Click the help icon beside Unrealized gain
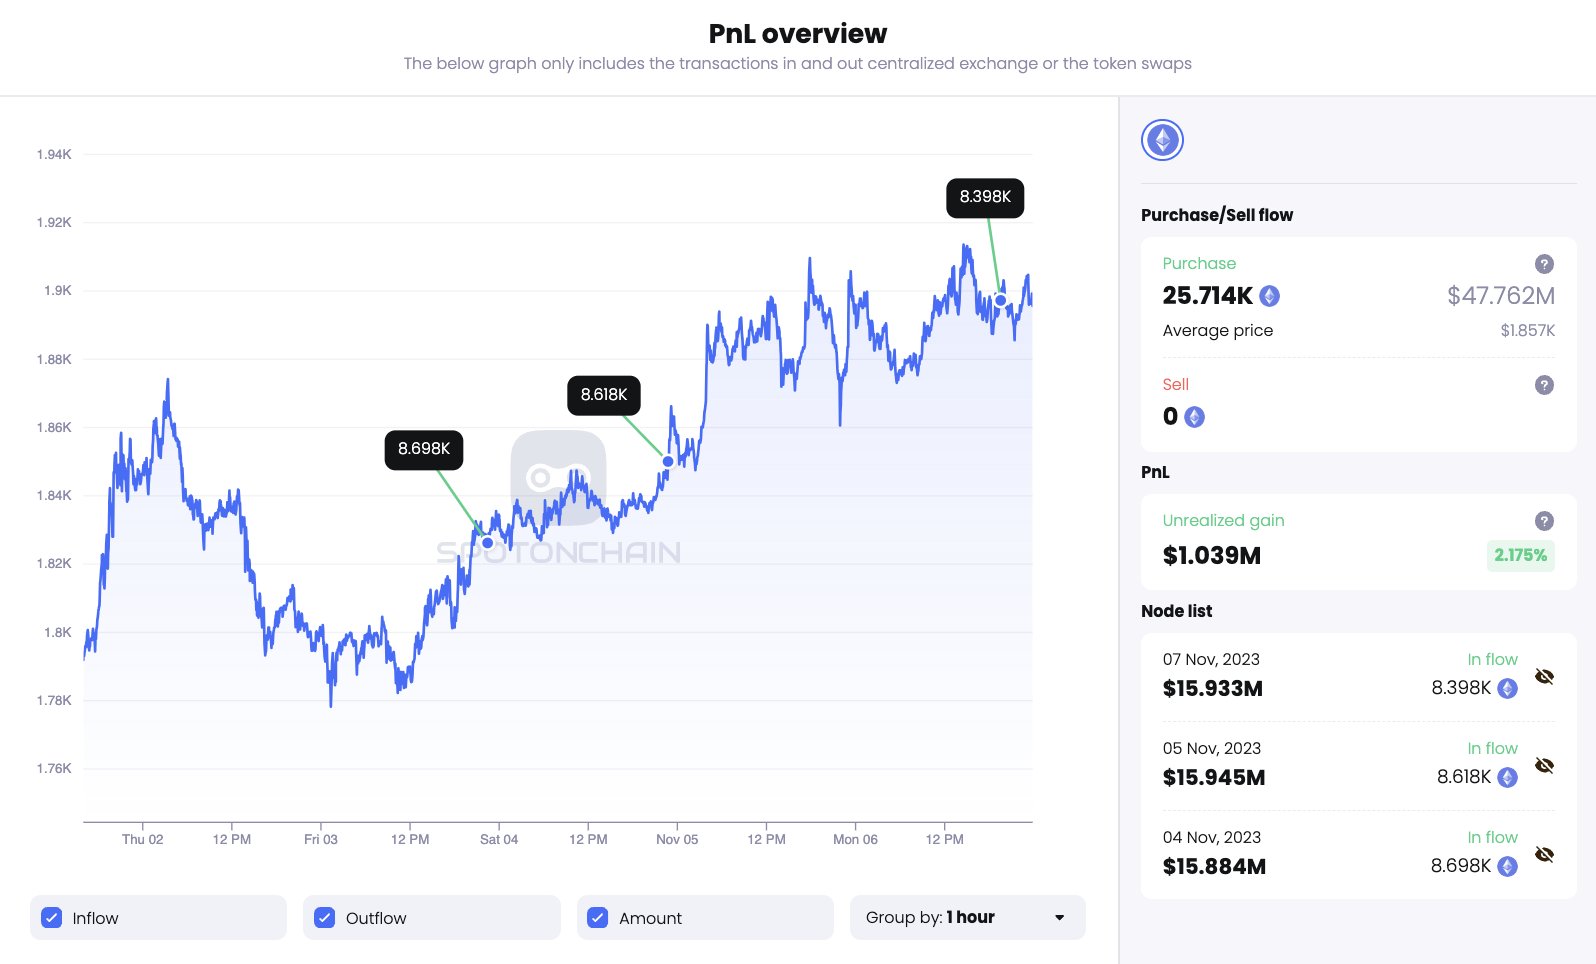 point(1544,521)
